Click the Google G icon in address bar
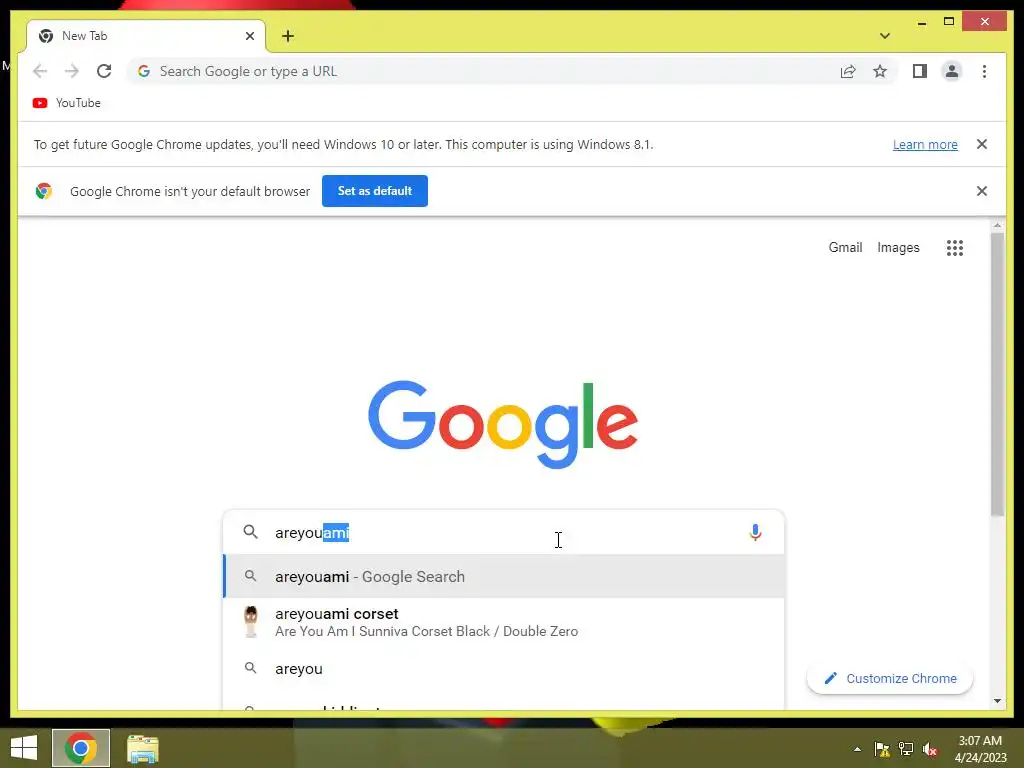The height and width of the screenshot is (768, 1024). [144, 71]
